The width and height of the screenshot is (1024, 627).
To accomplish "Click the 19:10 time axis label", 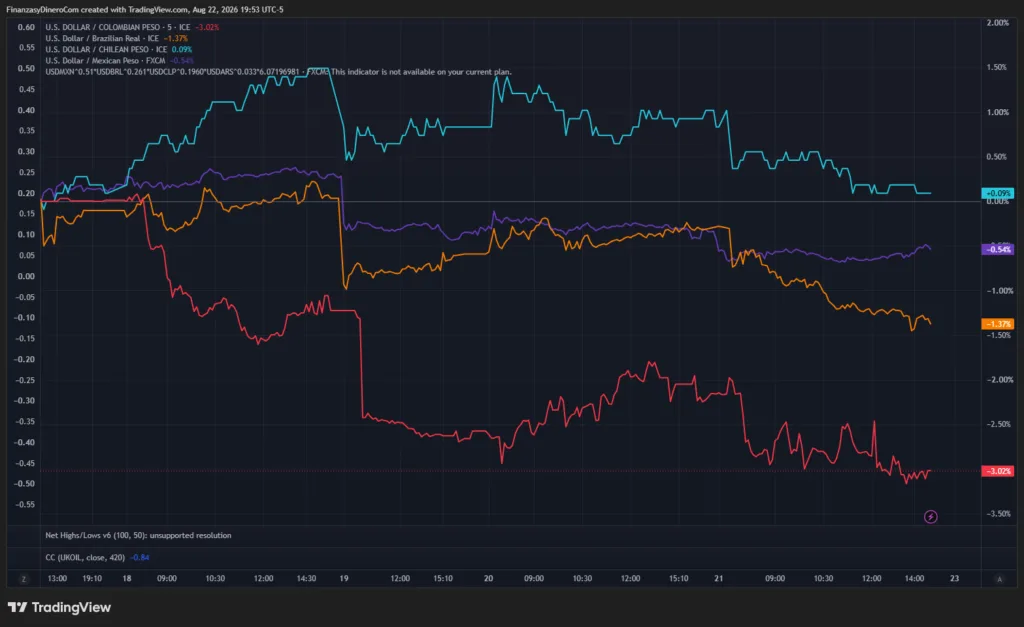I will 92,579.
